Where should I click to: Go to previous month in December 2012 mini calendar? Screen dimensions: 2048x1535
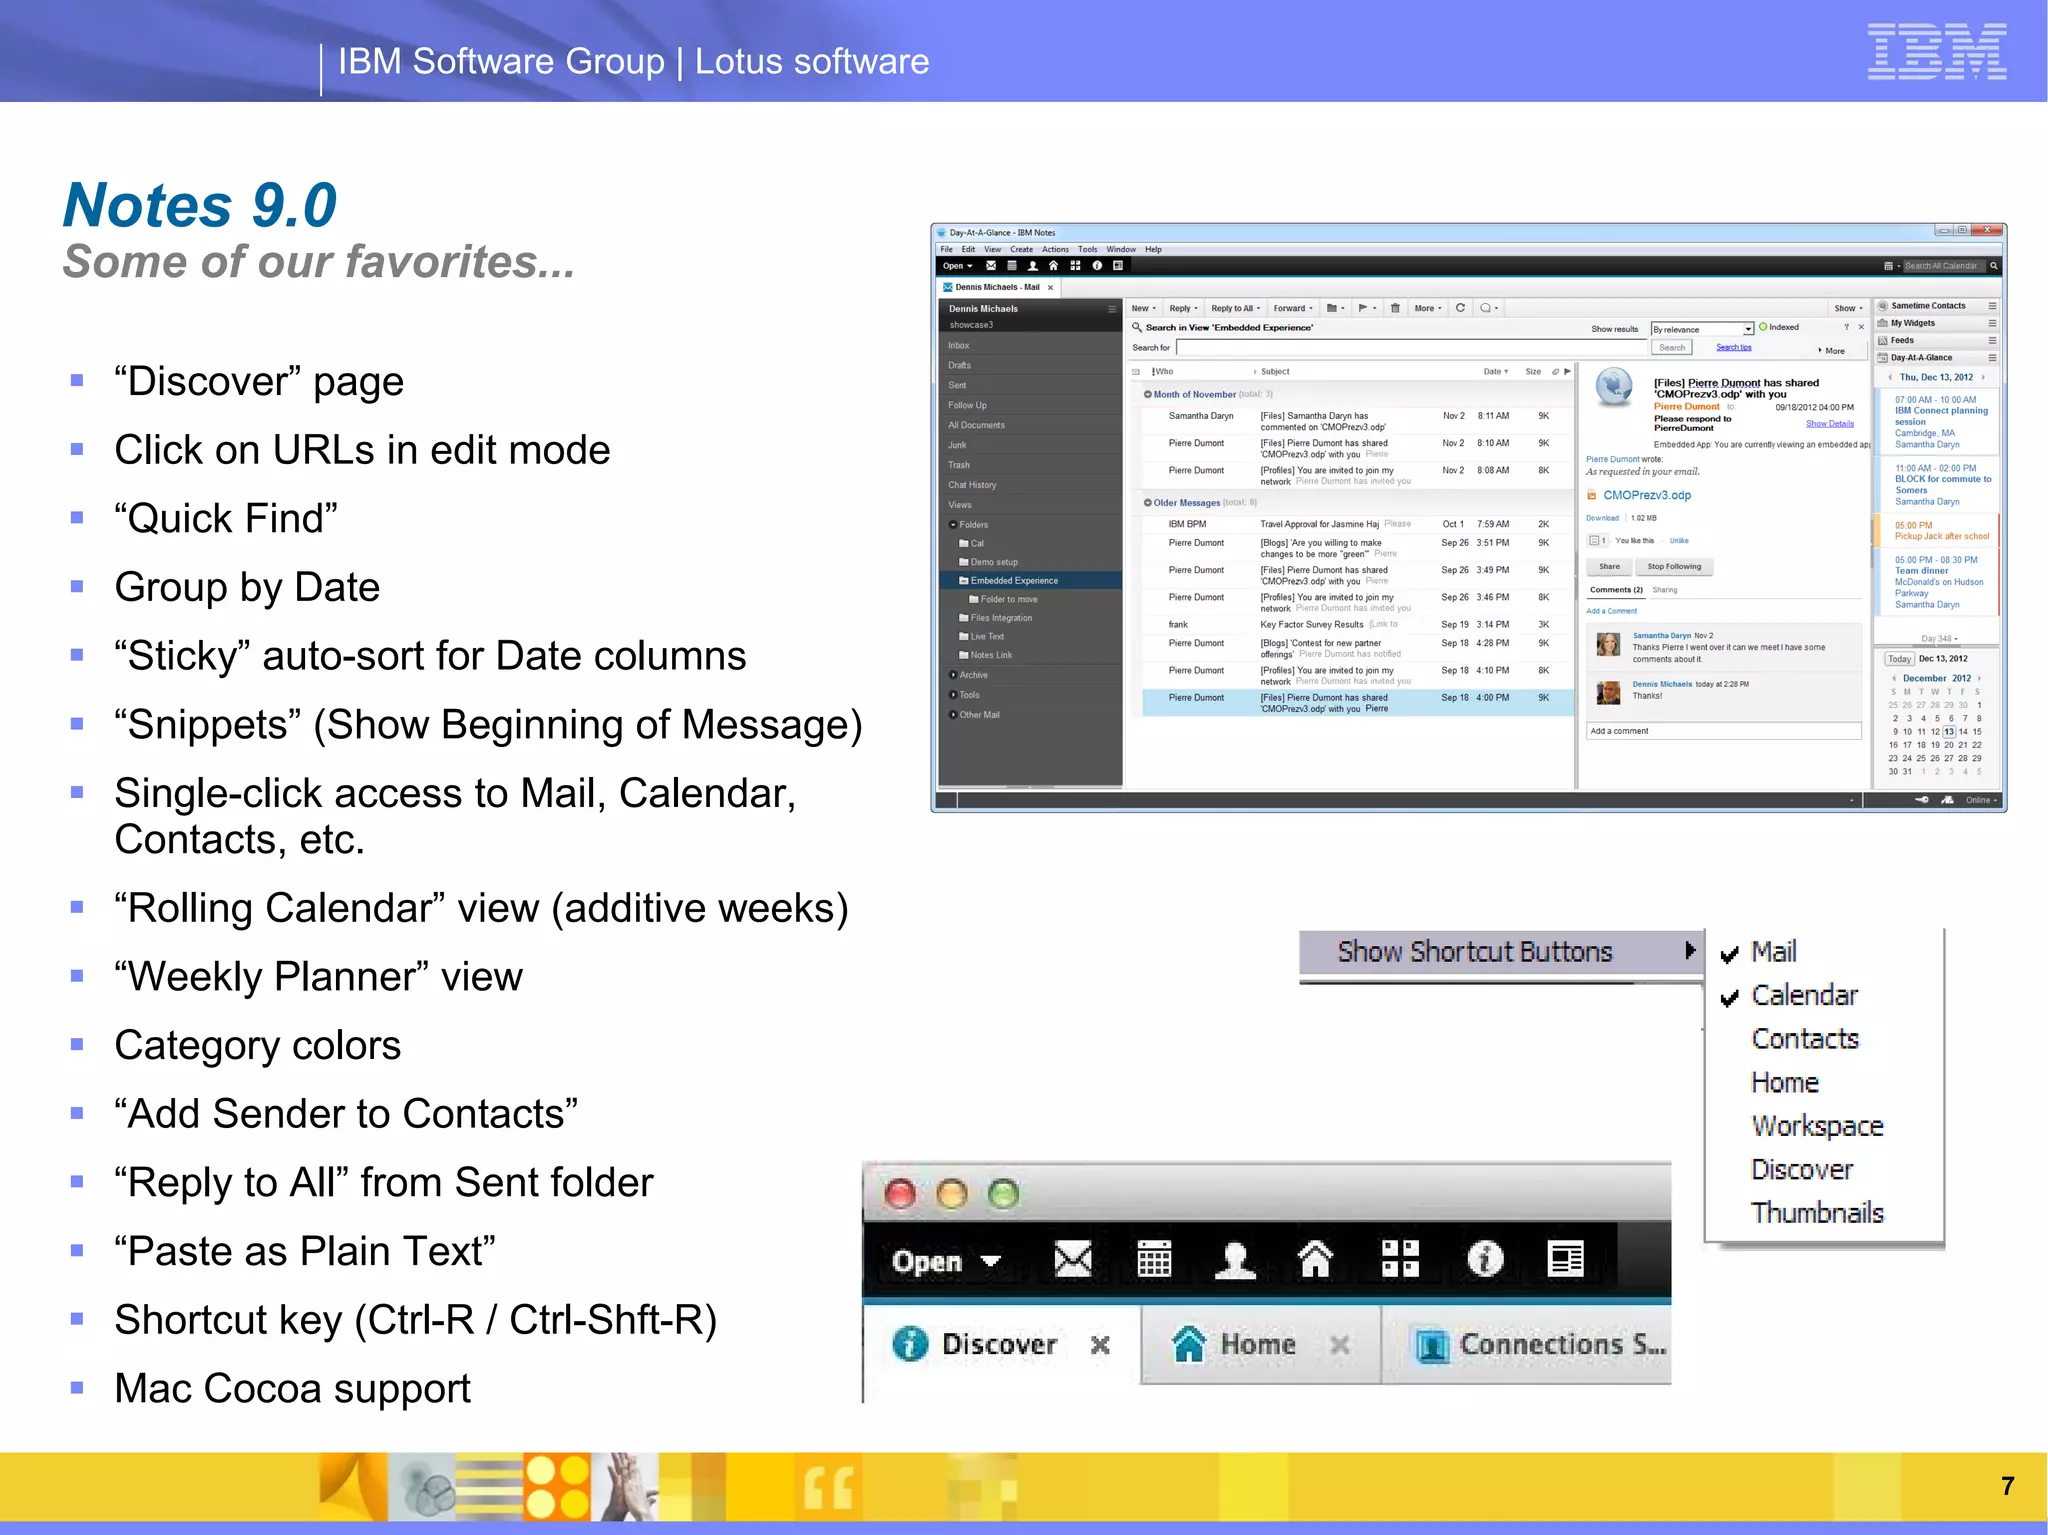(x=1894, y=678)
